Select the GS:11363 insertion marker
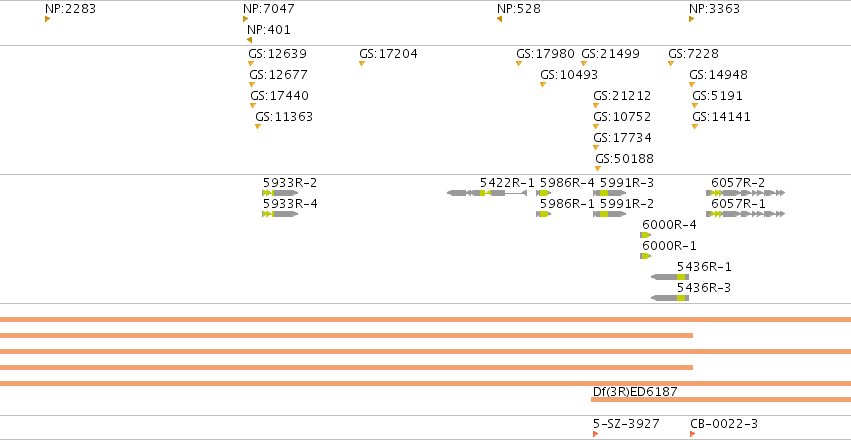This screenshot has width=851, height=440. (258, 126)
